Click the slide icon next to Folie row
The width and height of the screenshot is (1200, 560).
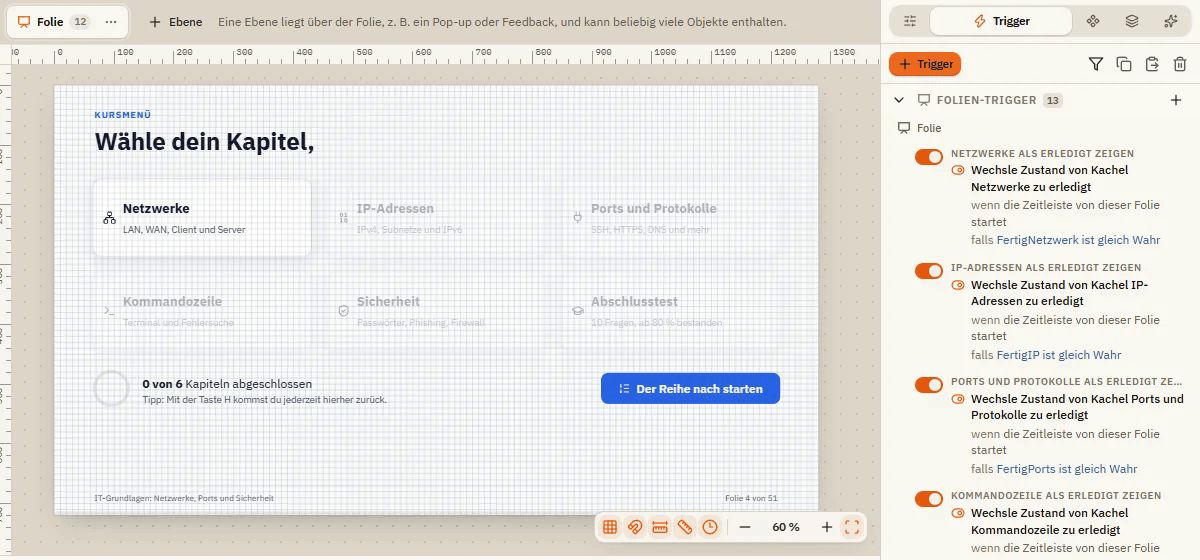904,128
